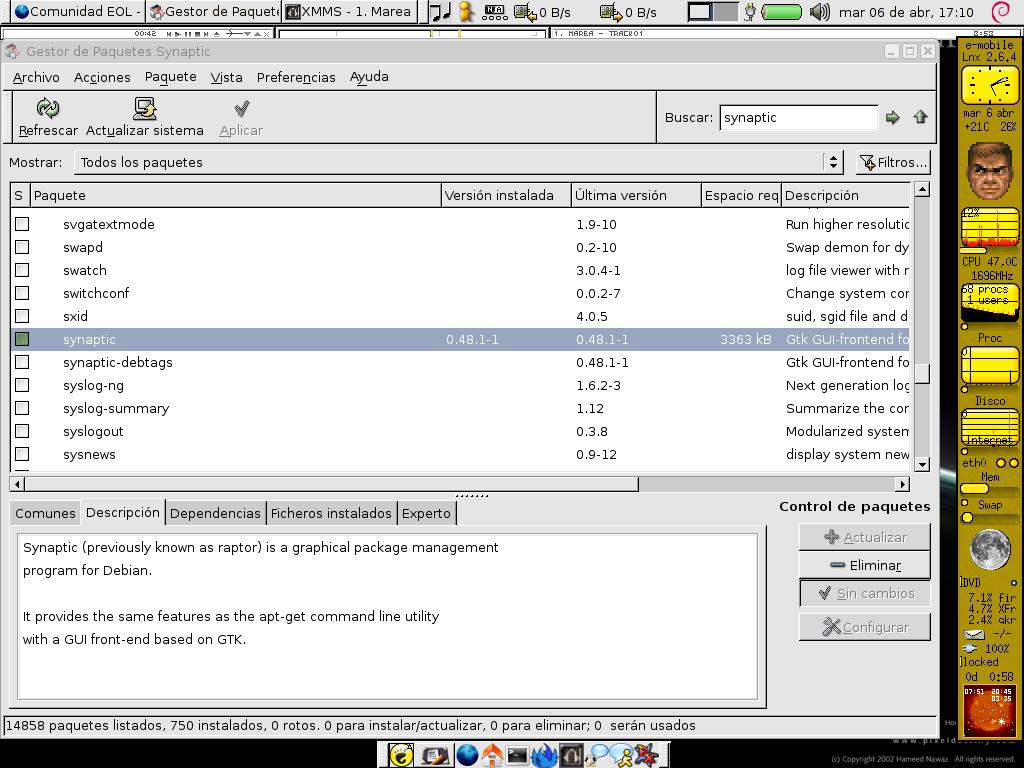Screen dimensions: 1024x768
Task: Switch to the Experto tab
Action: click(x=426, y=513)
